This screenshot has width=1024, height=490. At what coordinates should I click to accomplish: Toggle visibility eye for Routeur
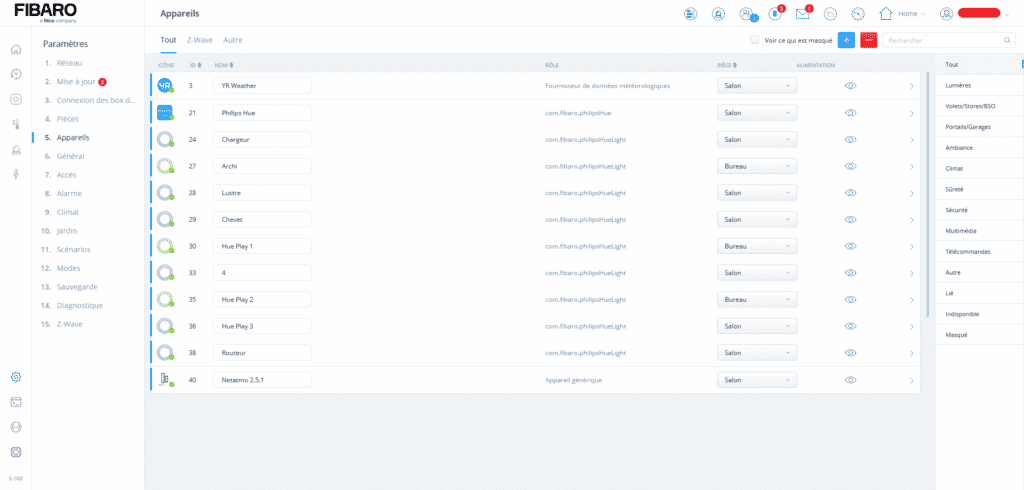850,353
